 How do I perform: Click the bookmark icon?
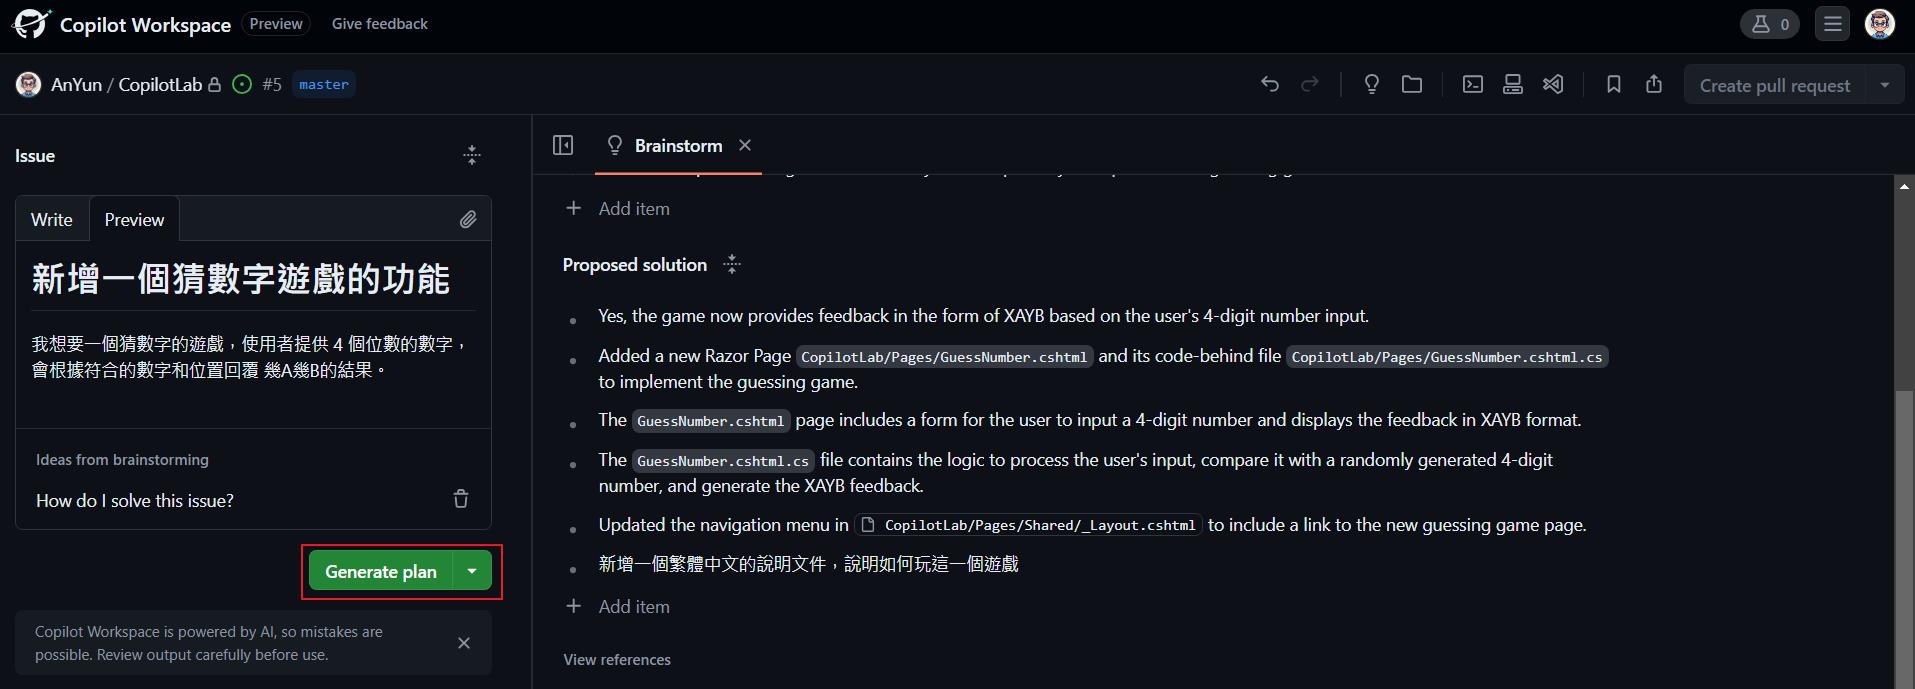1614,85
